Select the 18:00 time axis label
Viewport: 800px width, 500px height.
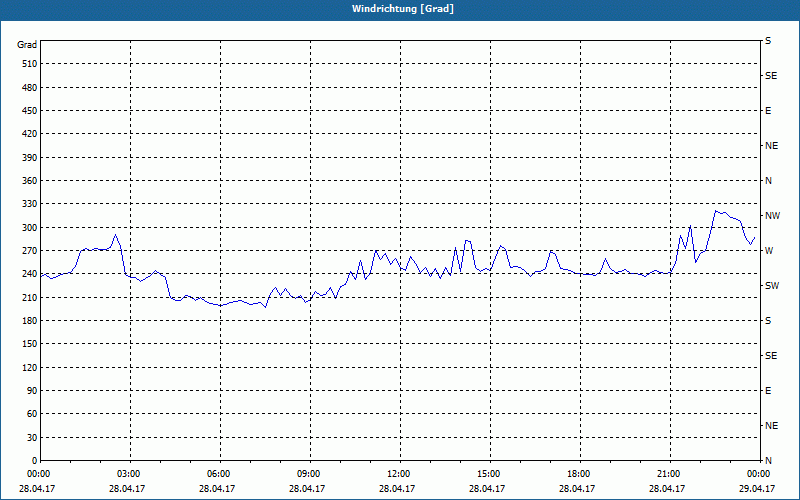(578, 474)
